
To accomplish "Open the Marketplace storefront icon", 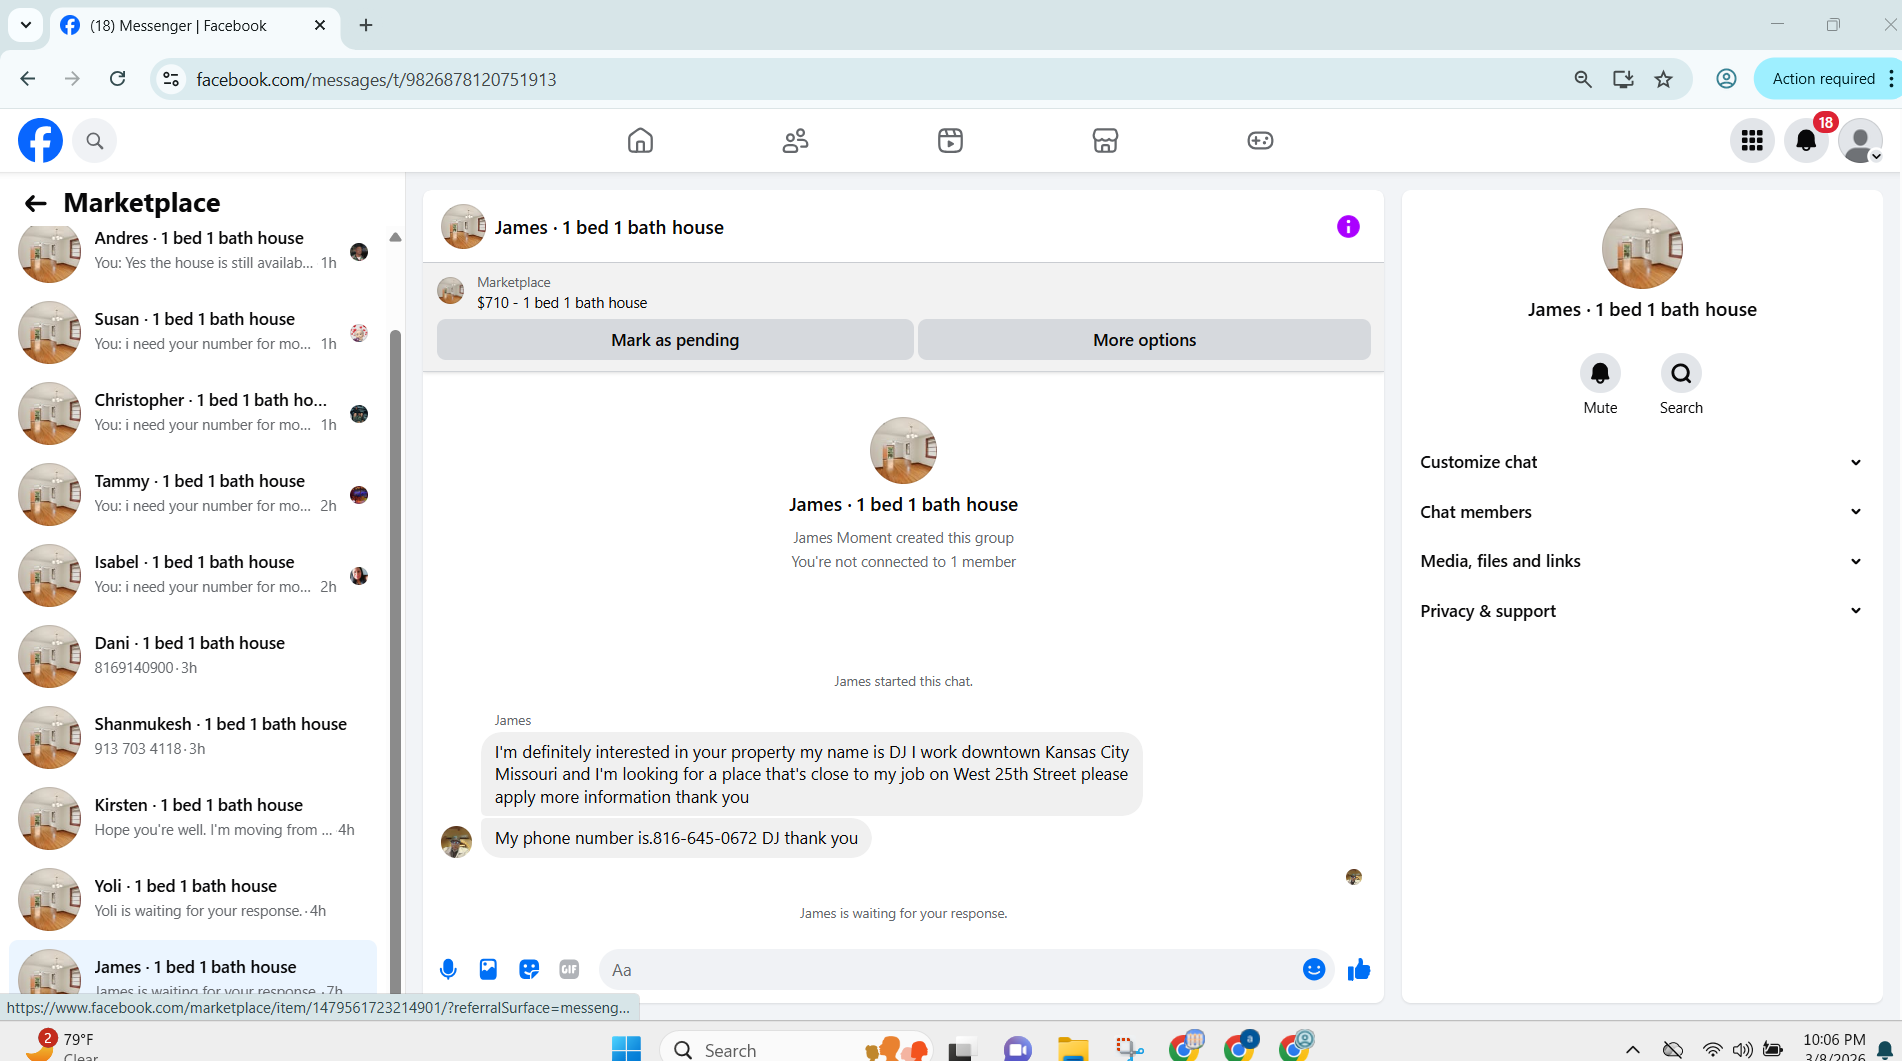I will pyautogui.click(x=1105, y=141).
